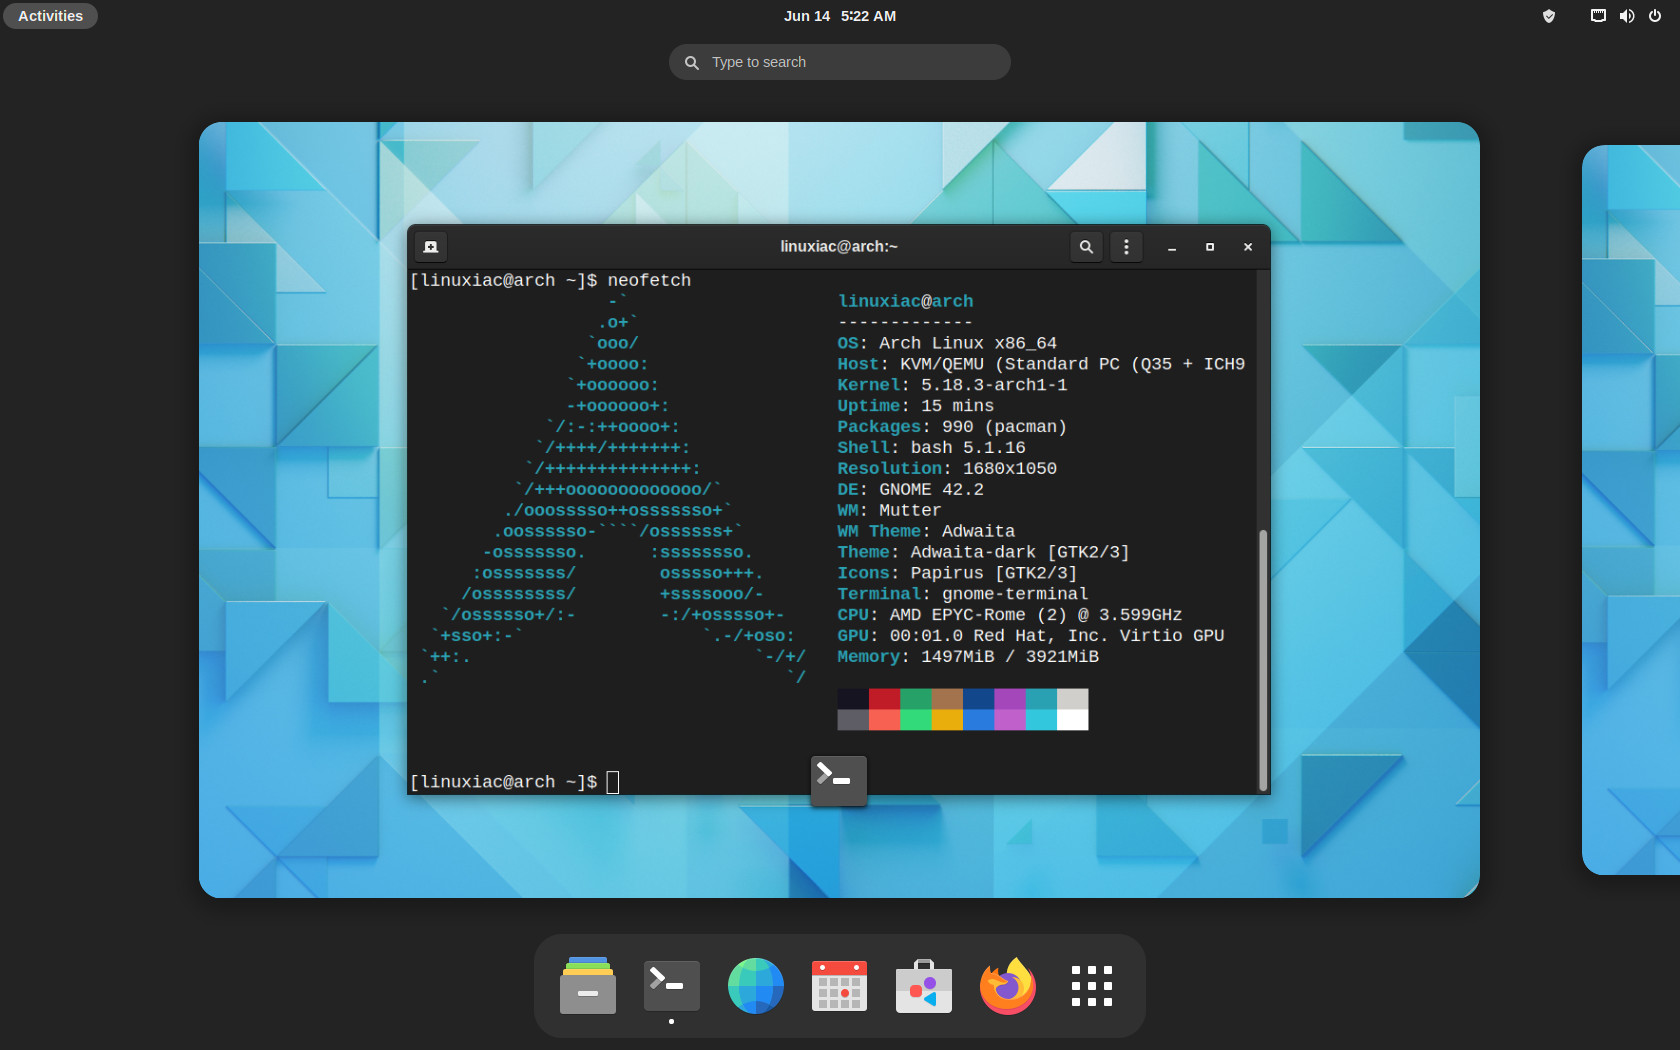This screenshot has height=1050, width=1680.
Task: Click the shield icon in top bar
Action: point(1549,16)
